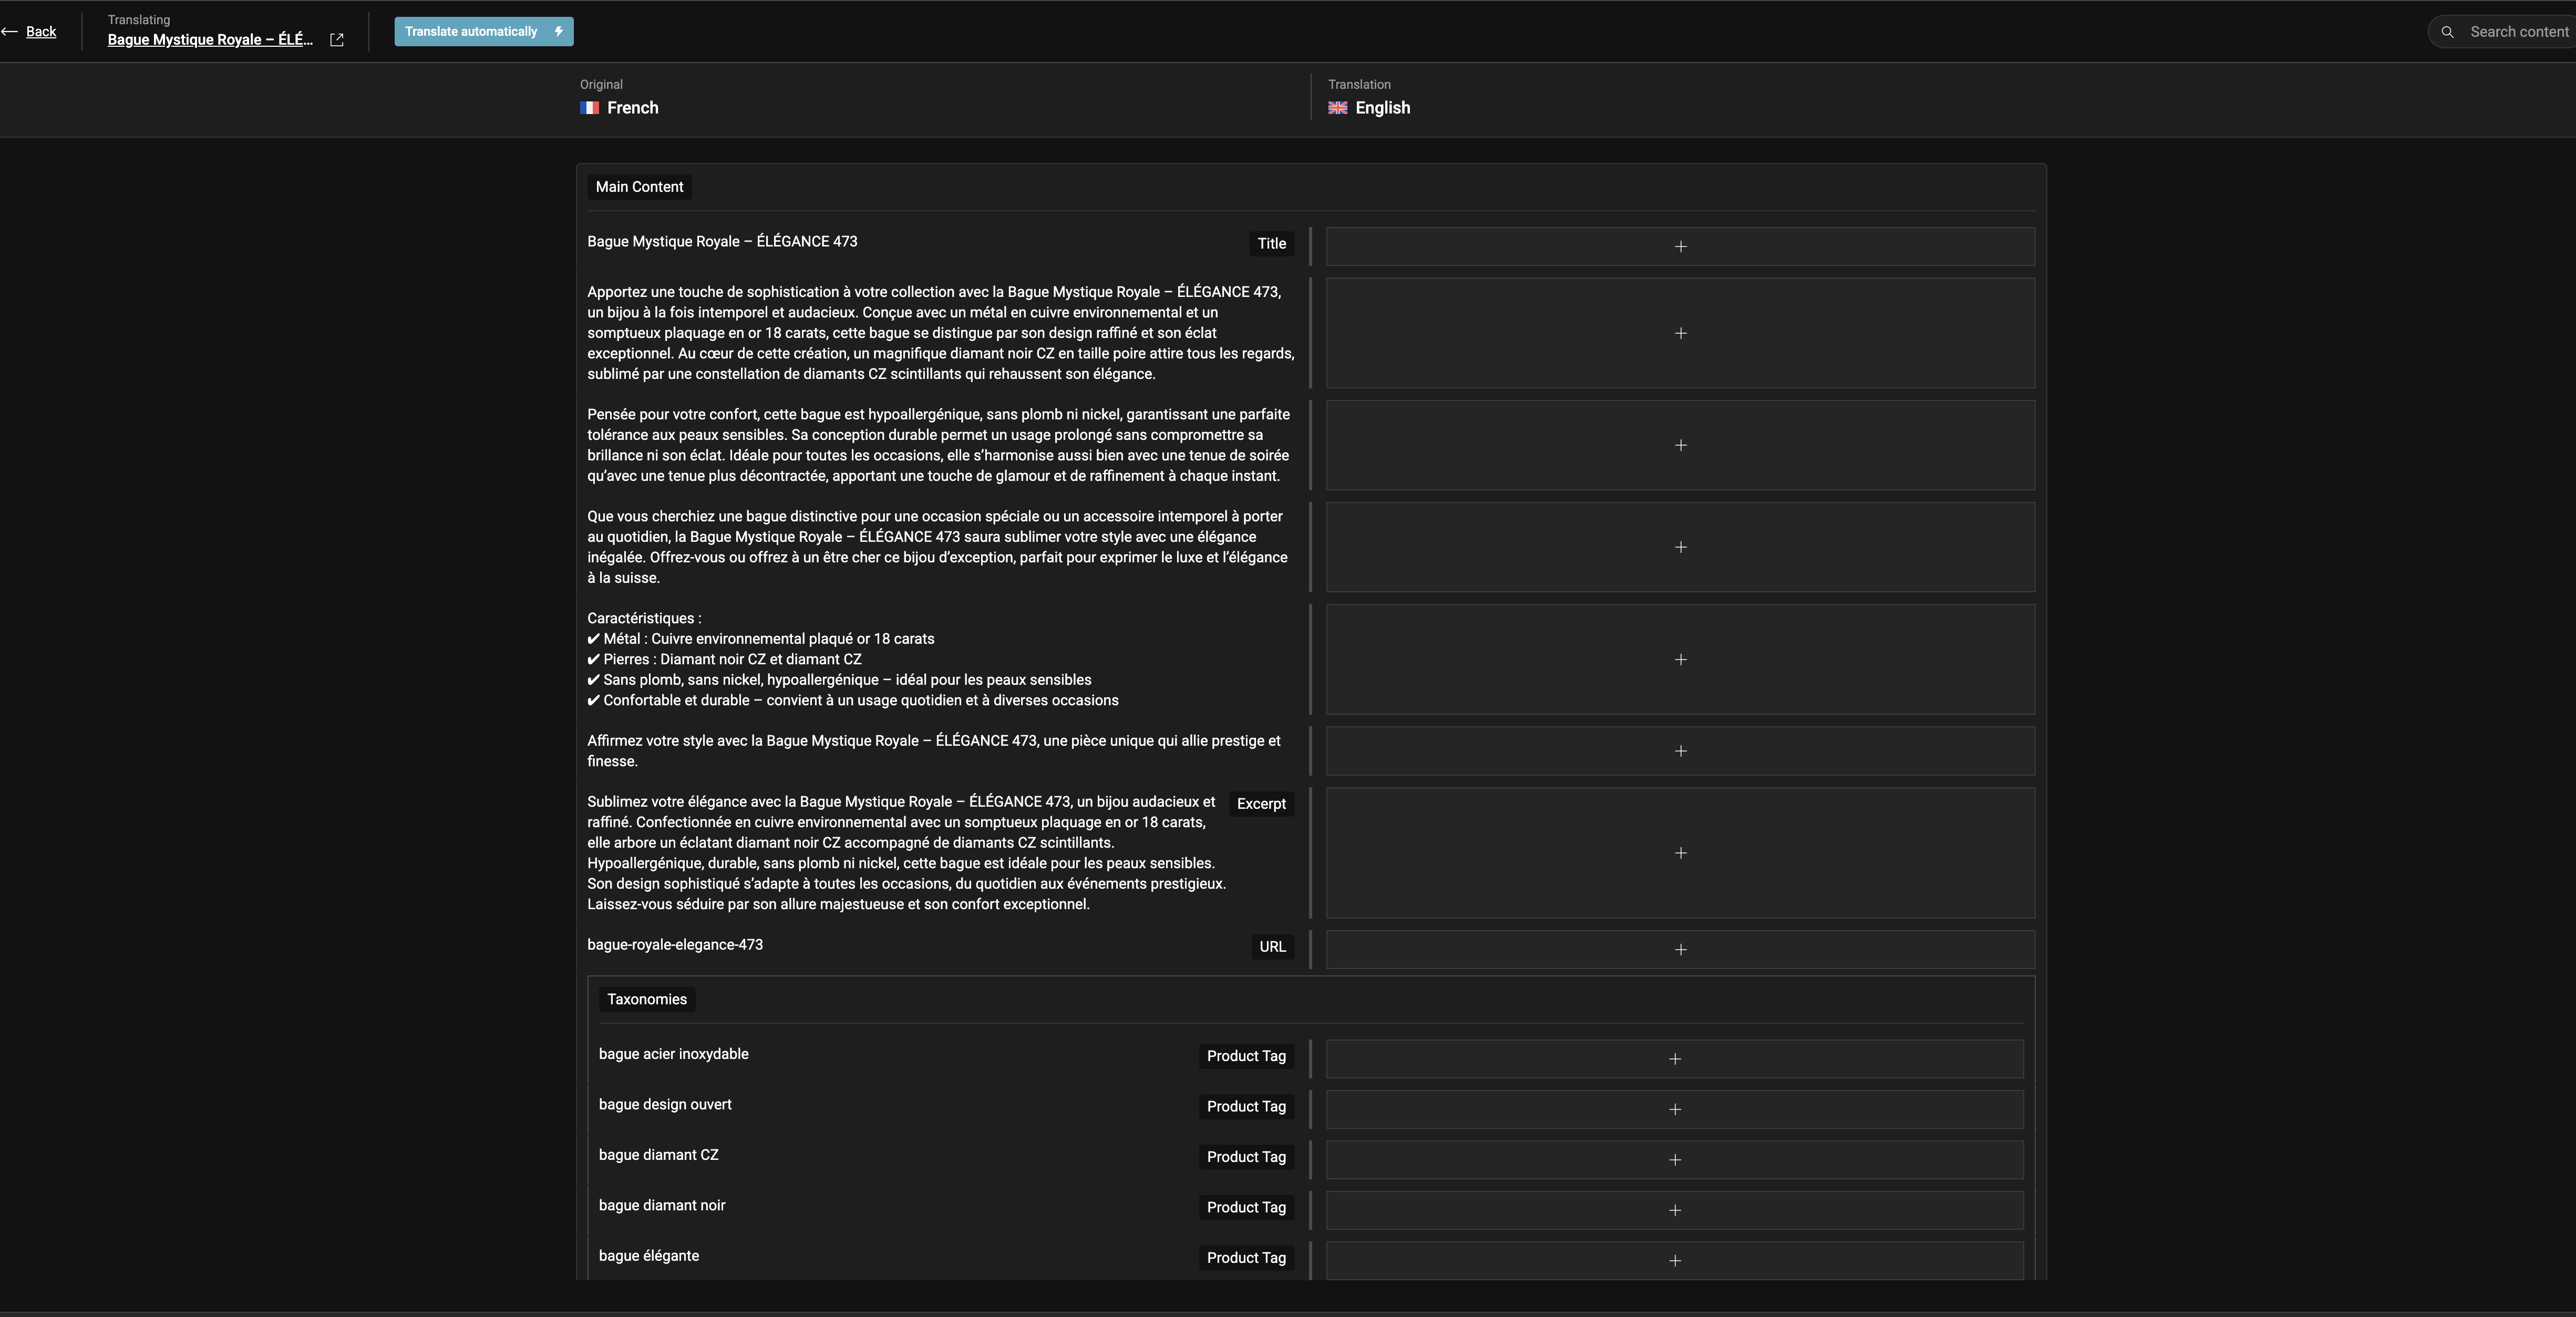Click the 'bague diamant noir' tag text
2576x1317 pixels.
pyautogui.click(x=662, y=1206)
